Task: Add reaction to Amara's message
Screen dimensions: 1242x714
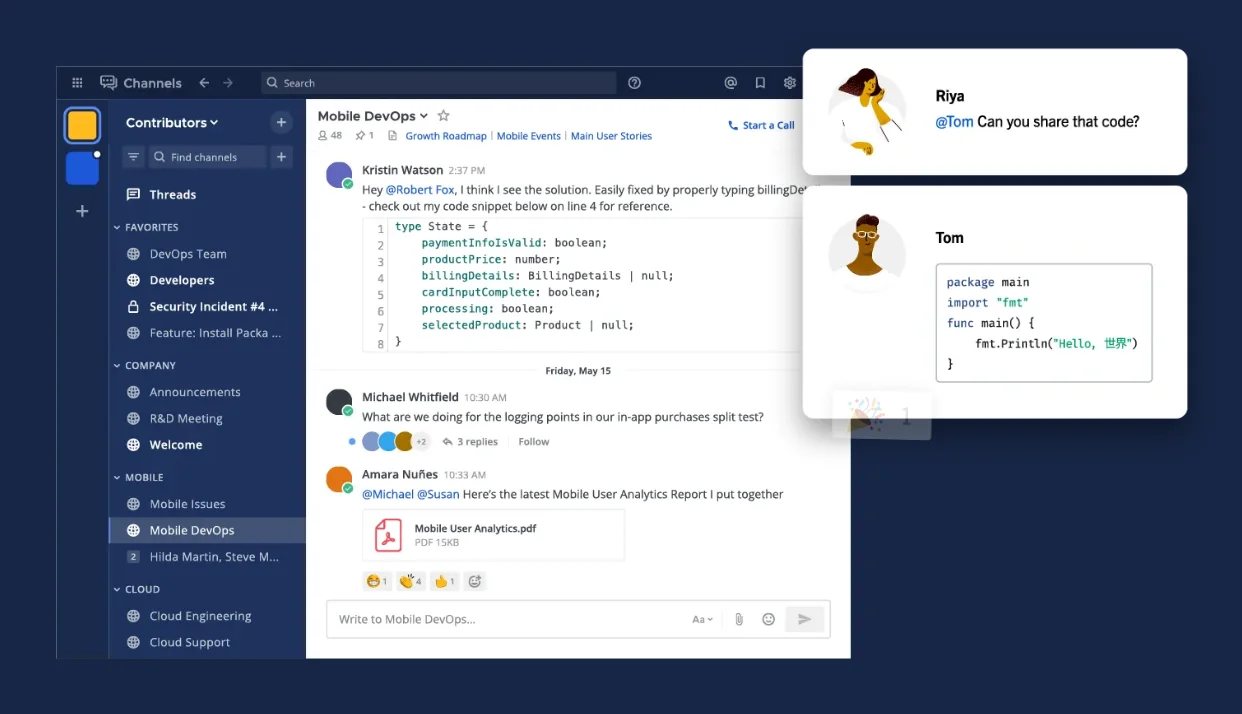Action: click(475, 581)
